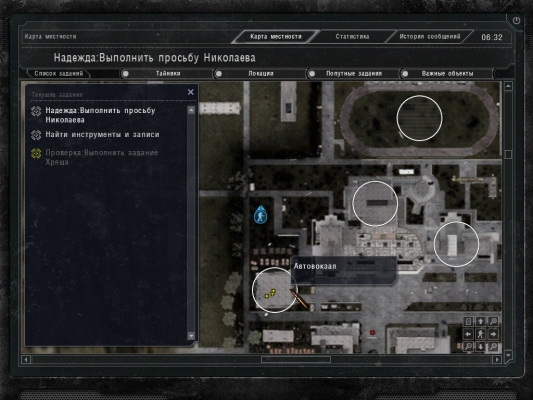Select the Проверка: Выполнить задание Хряща task
This screenshot has height=400, width=533.
[x=102, y=157]
